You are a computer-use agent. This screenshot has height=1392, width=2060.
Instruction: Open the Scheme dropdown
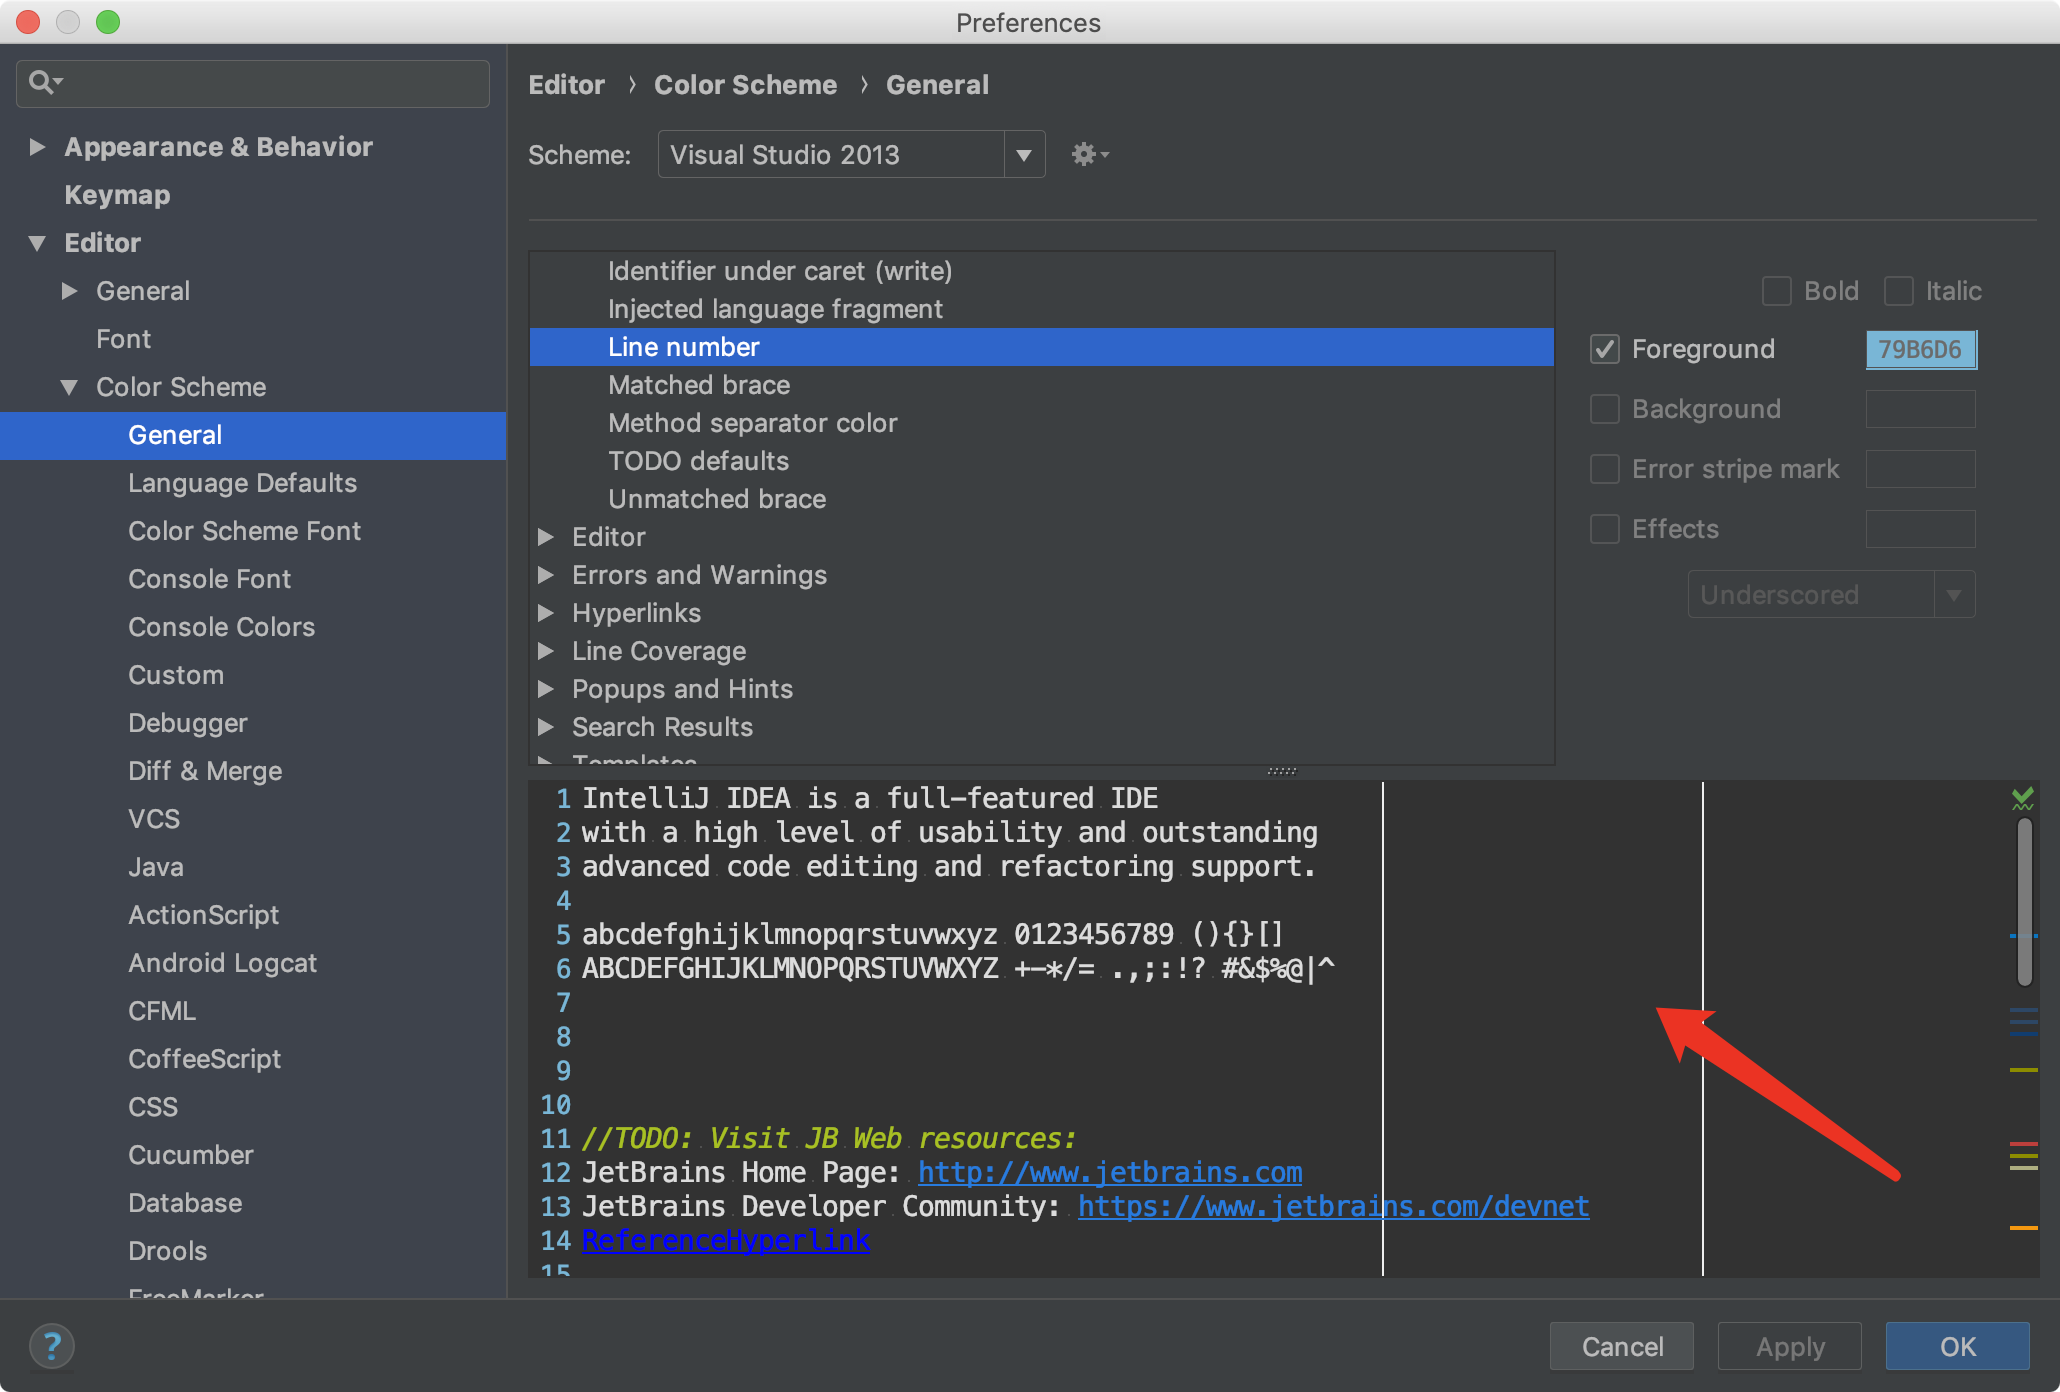[1023, 155]
